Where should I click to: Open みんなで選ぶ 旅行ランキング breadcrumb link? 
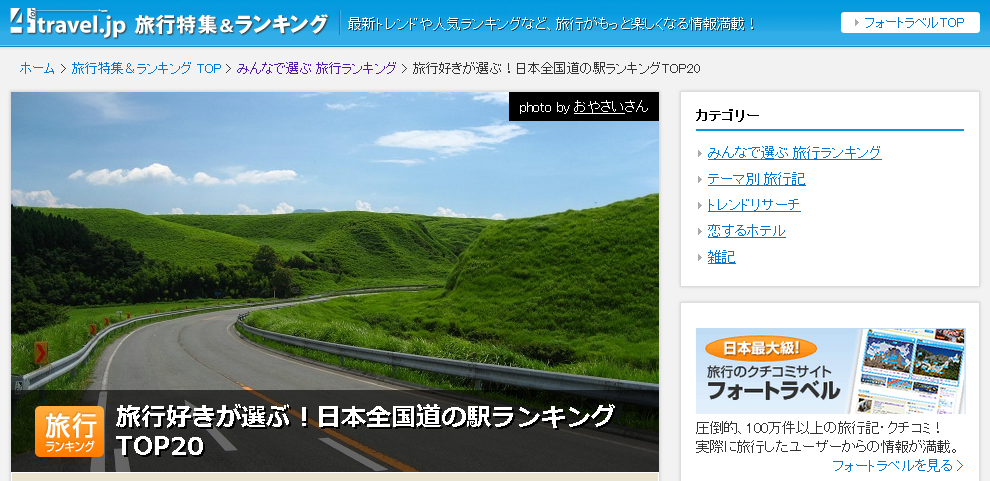coord(316,68)
